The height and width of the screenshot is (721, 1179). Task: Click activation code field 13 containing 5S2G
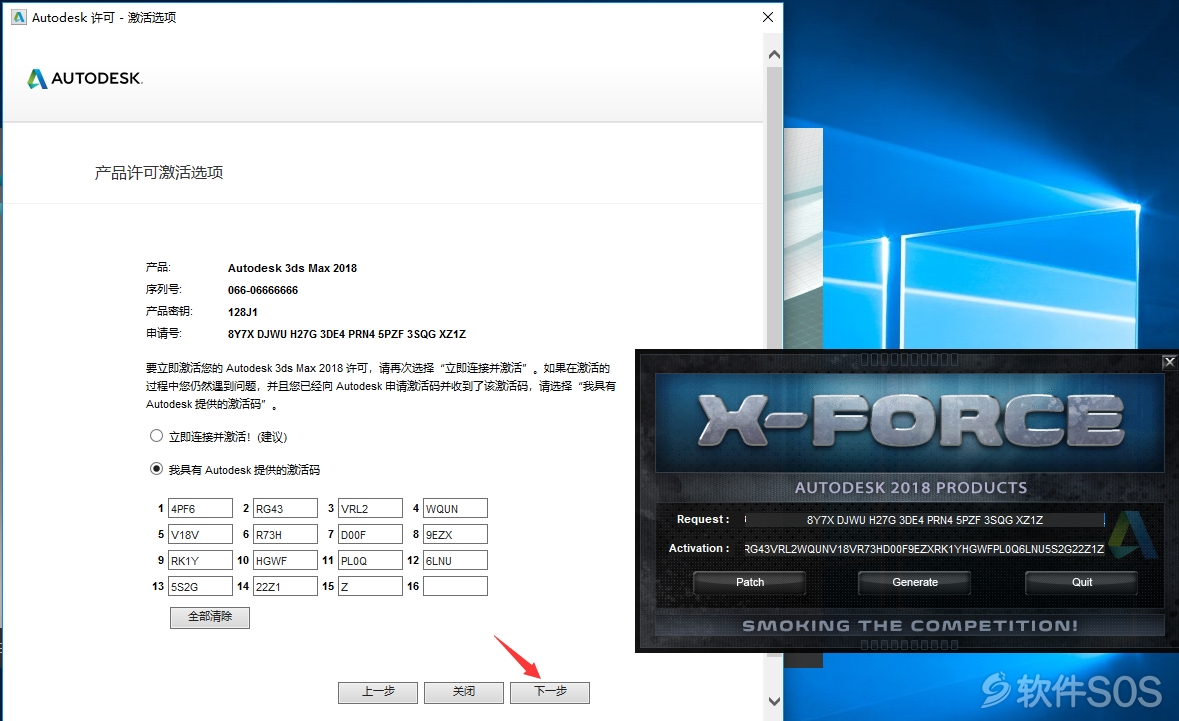(x=200, y=586)
